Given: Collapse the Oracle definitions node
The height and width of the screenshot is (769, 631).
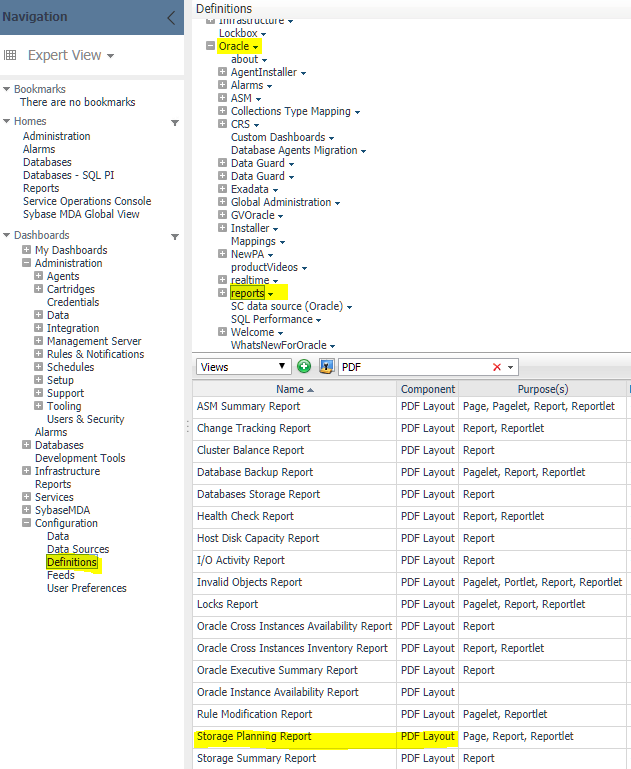Looking at the screenshot, I should [210, 46].
